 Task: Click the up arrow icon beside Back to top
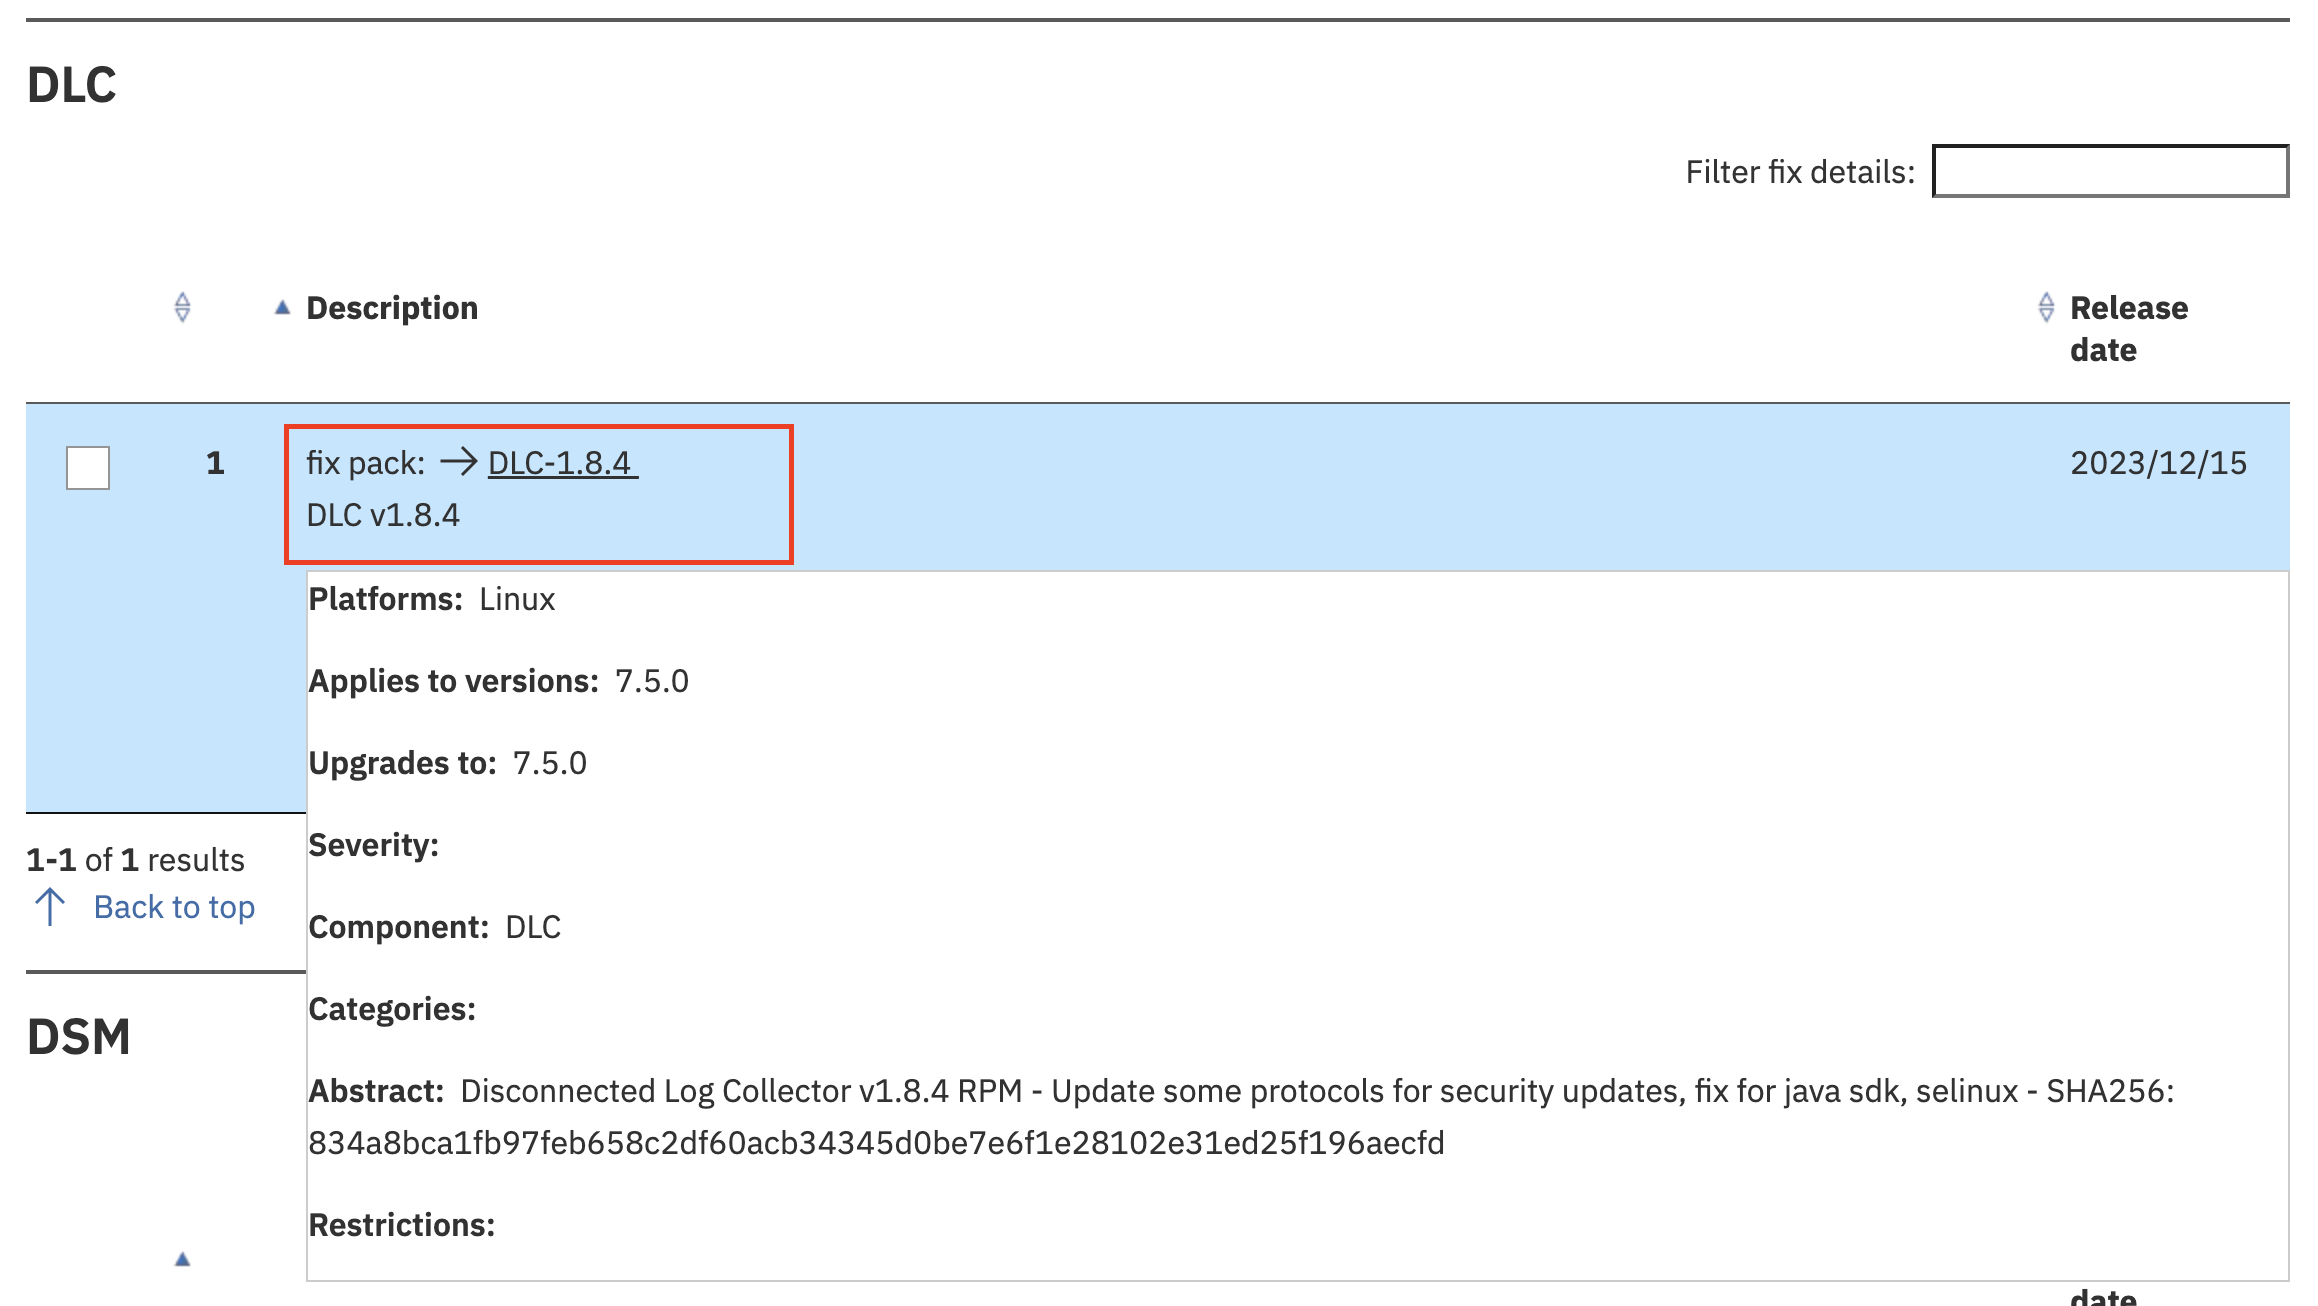(50, 907)
